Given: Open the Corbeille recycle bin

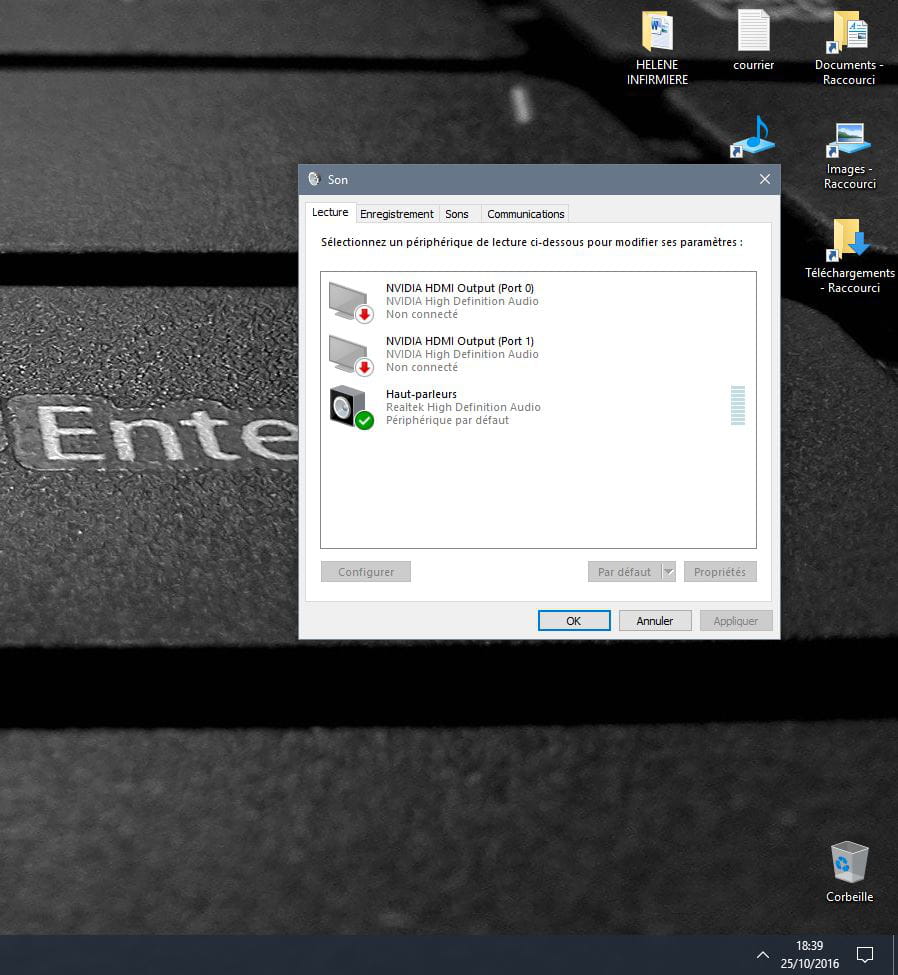Looking at the screenshot, I should click(x=849, y=863).
